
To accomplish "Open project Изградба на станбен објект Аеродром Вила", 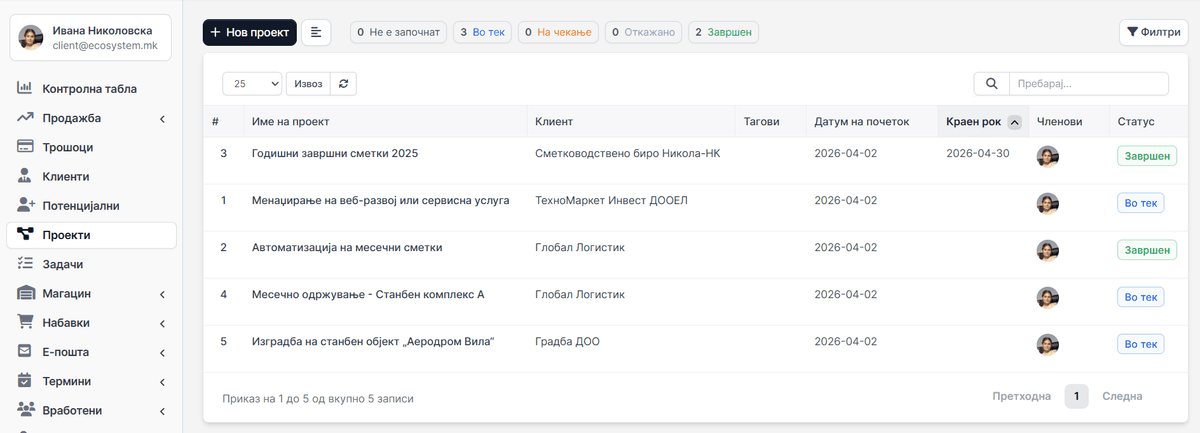I will click(374, 341).
